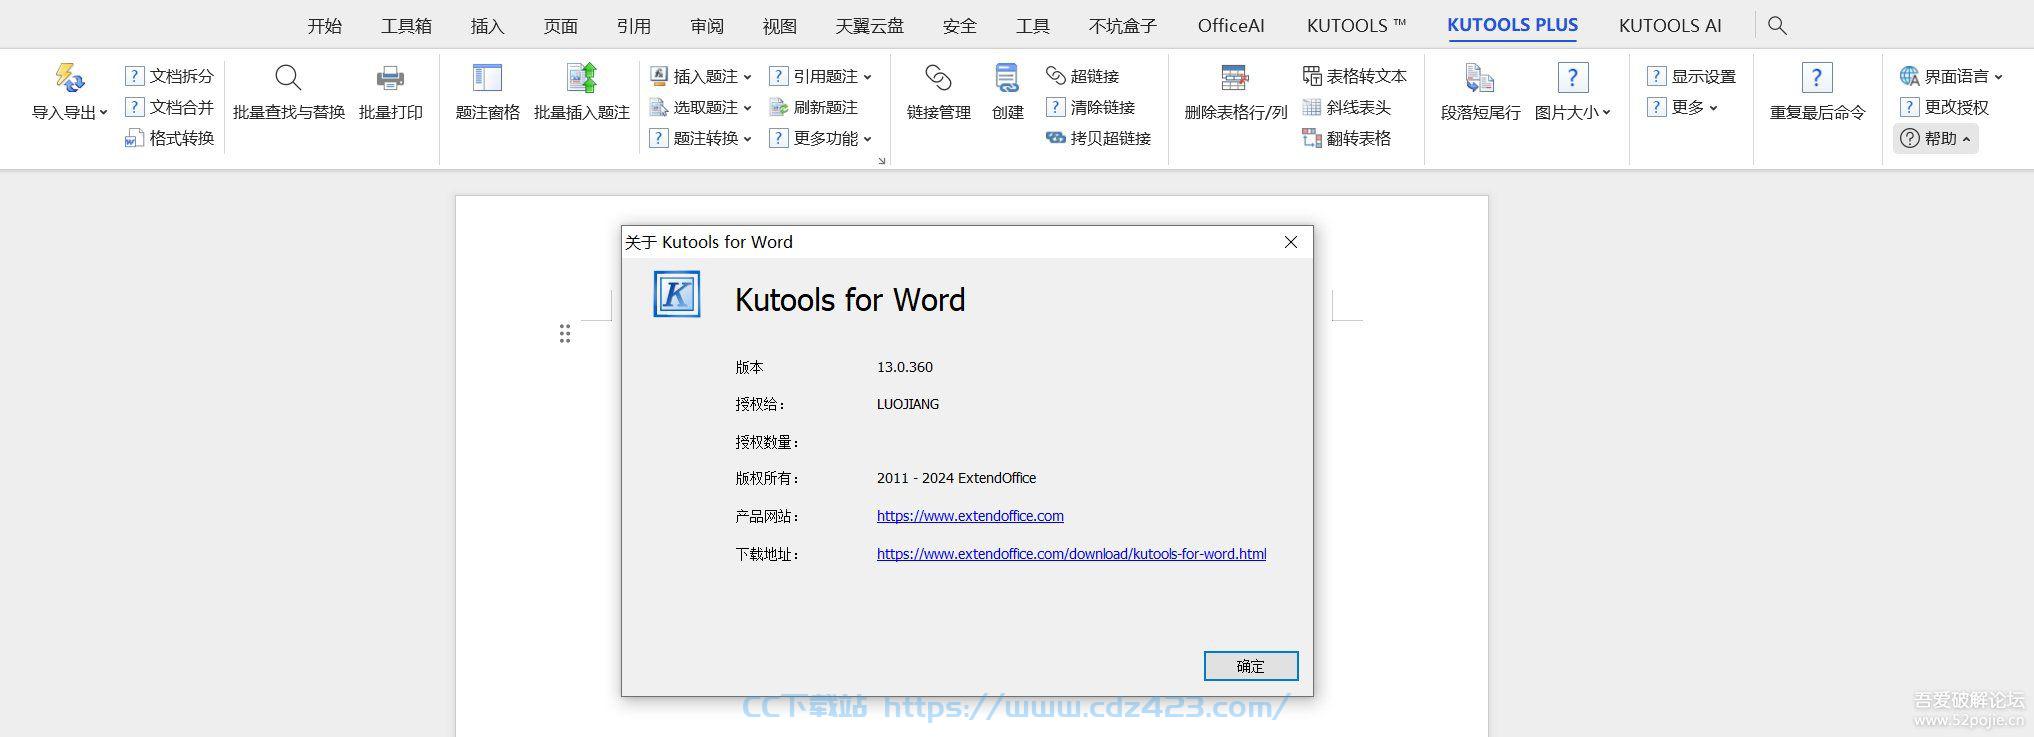The image size is (2034, 737).
Task: Expand the 更多功能 dropdown
Action: [868, 139]
